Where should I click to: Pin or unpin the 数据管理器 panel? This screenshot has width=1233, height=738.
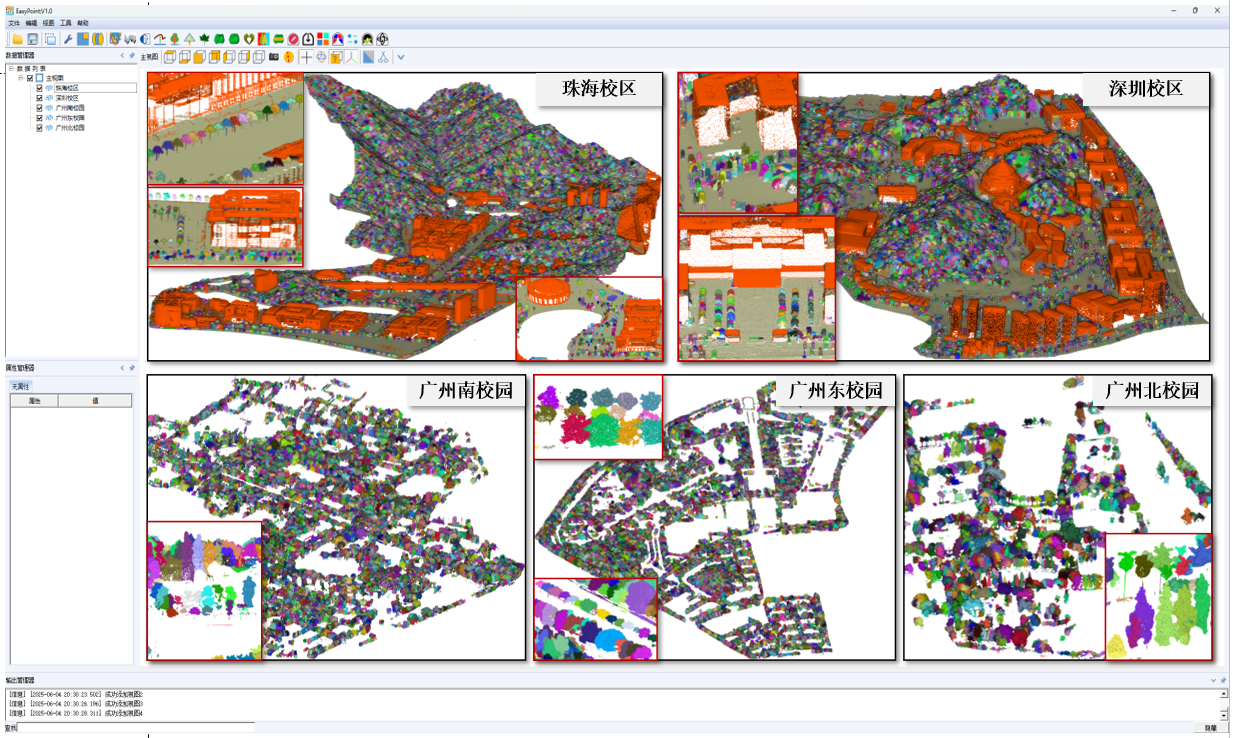pos(131,56)
